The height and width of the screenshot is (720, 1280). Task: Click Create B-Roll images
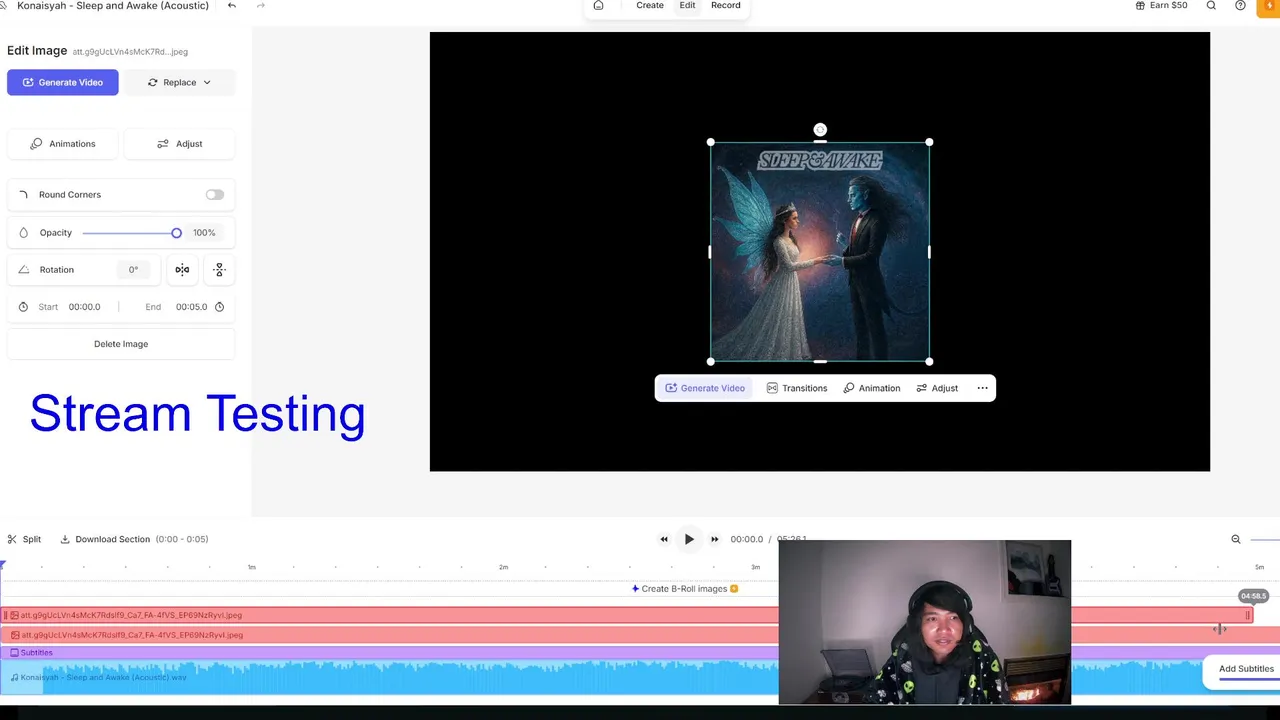[685, 589]
